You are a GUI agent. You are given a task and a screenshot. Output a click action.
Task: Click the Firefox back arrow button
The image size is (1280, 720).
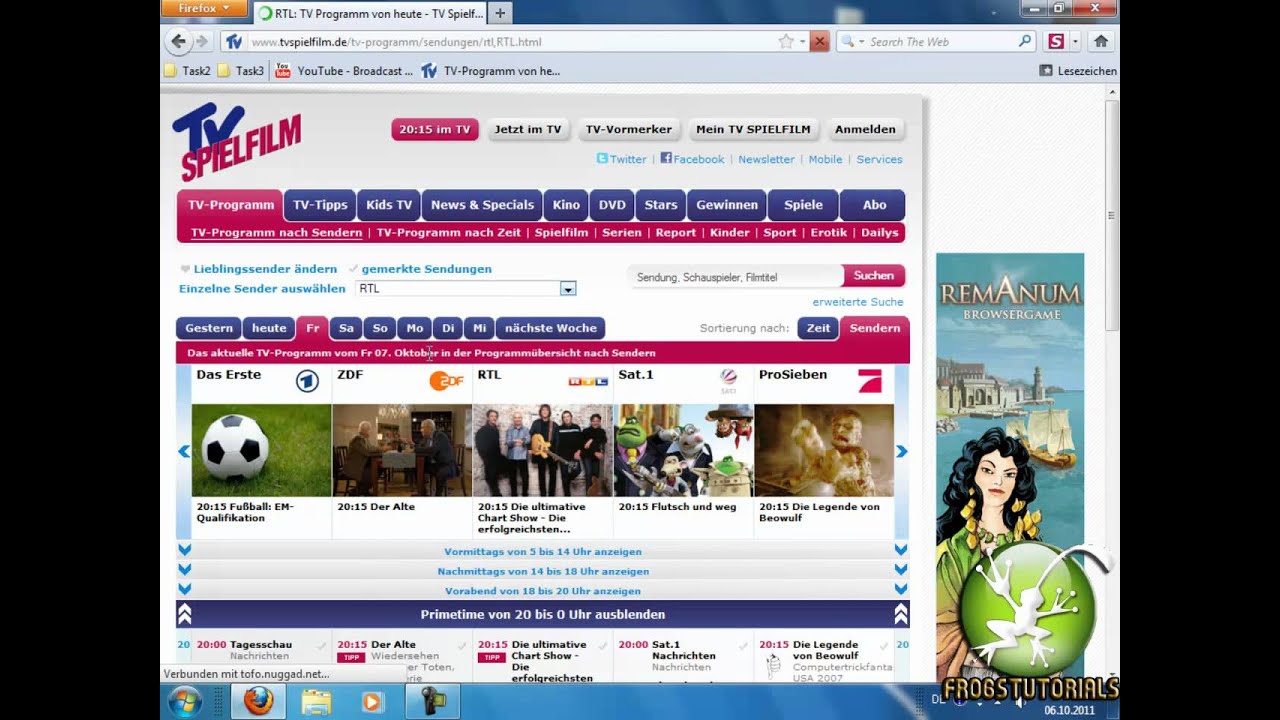click(x=178, y=41)
